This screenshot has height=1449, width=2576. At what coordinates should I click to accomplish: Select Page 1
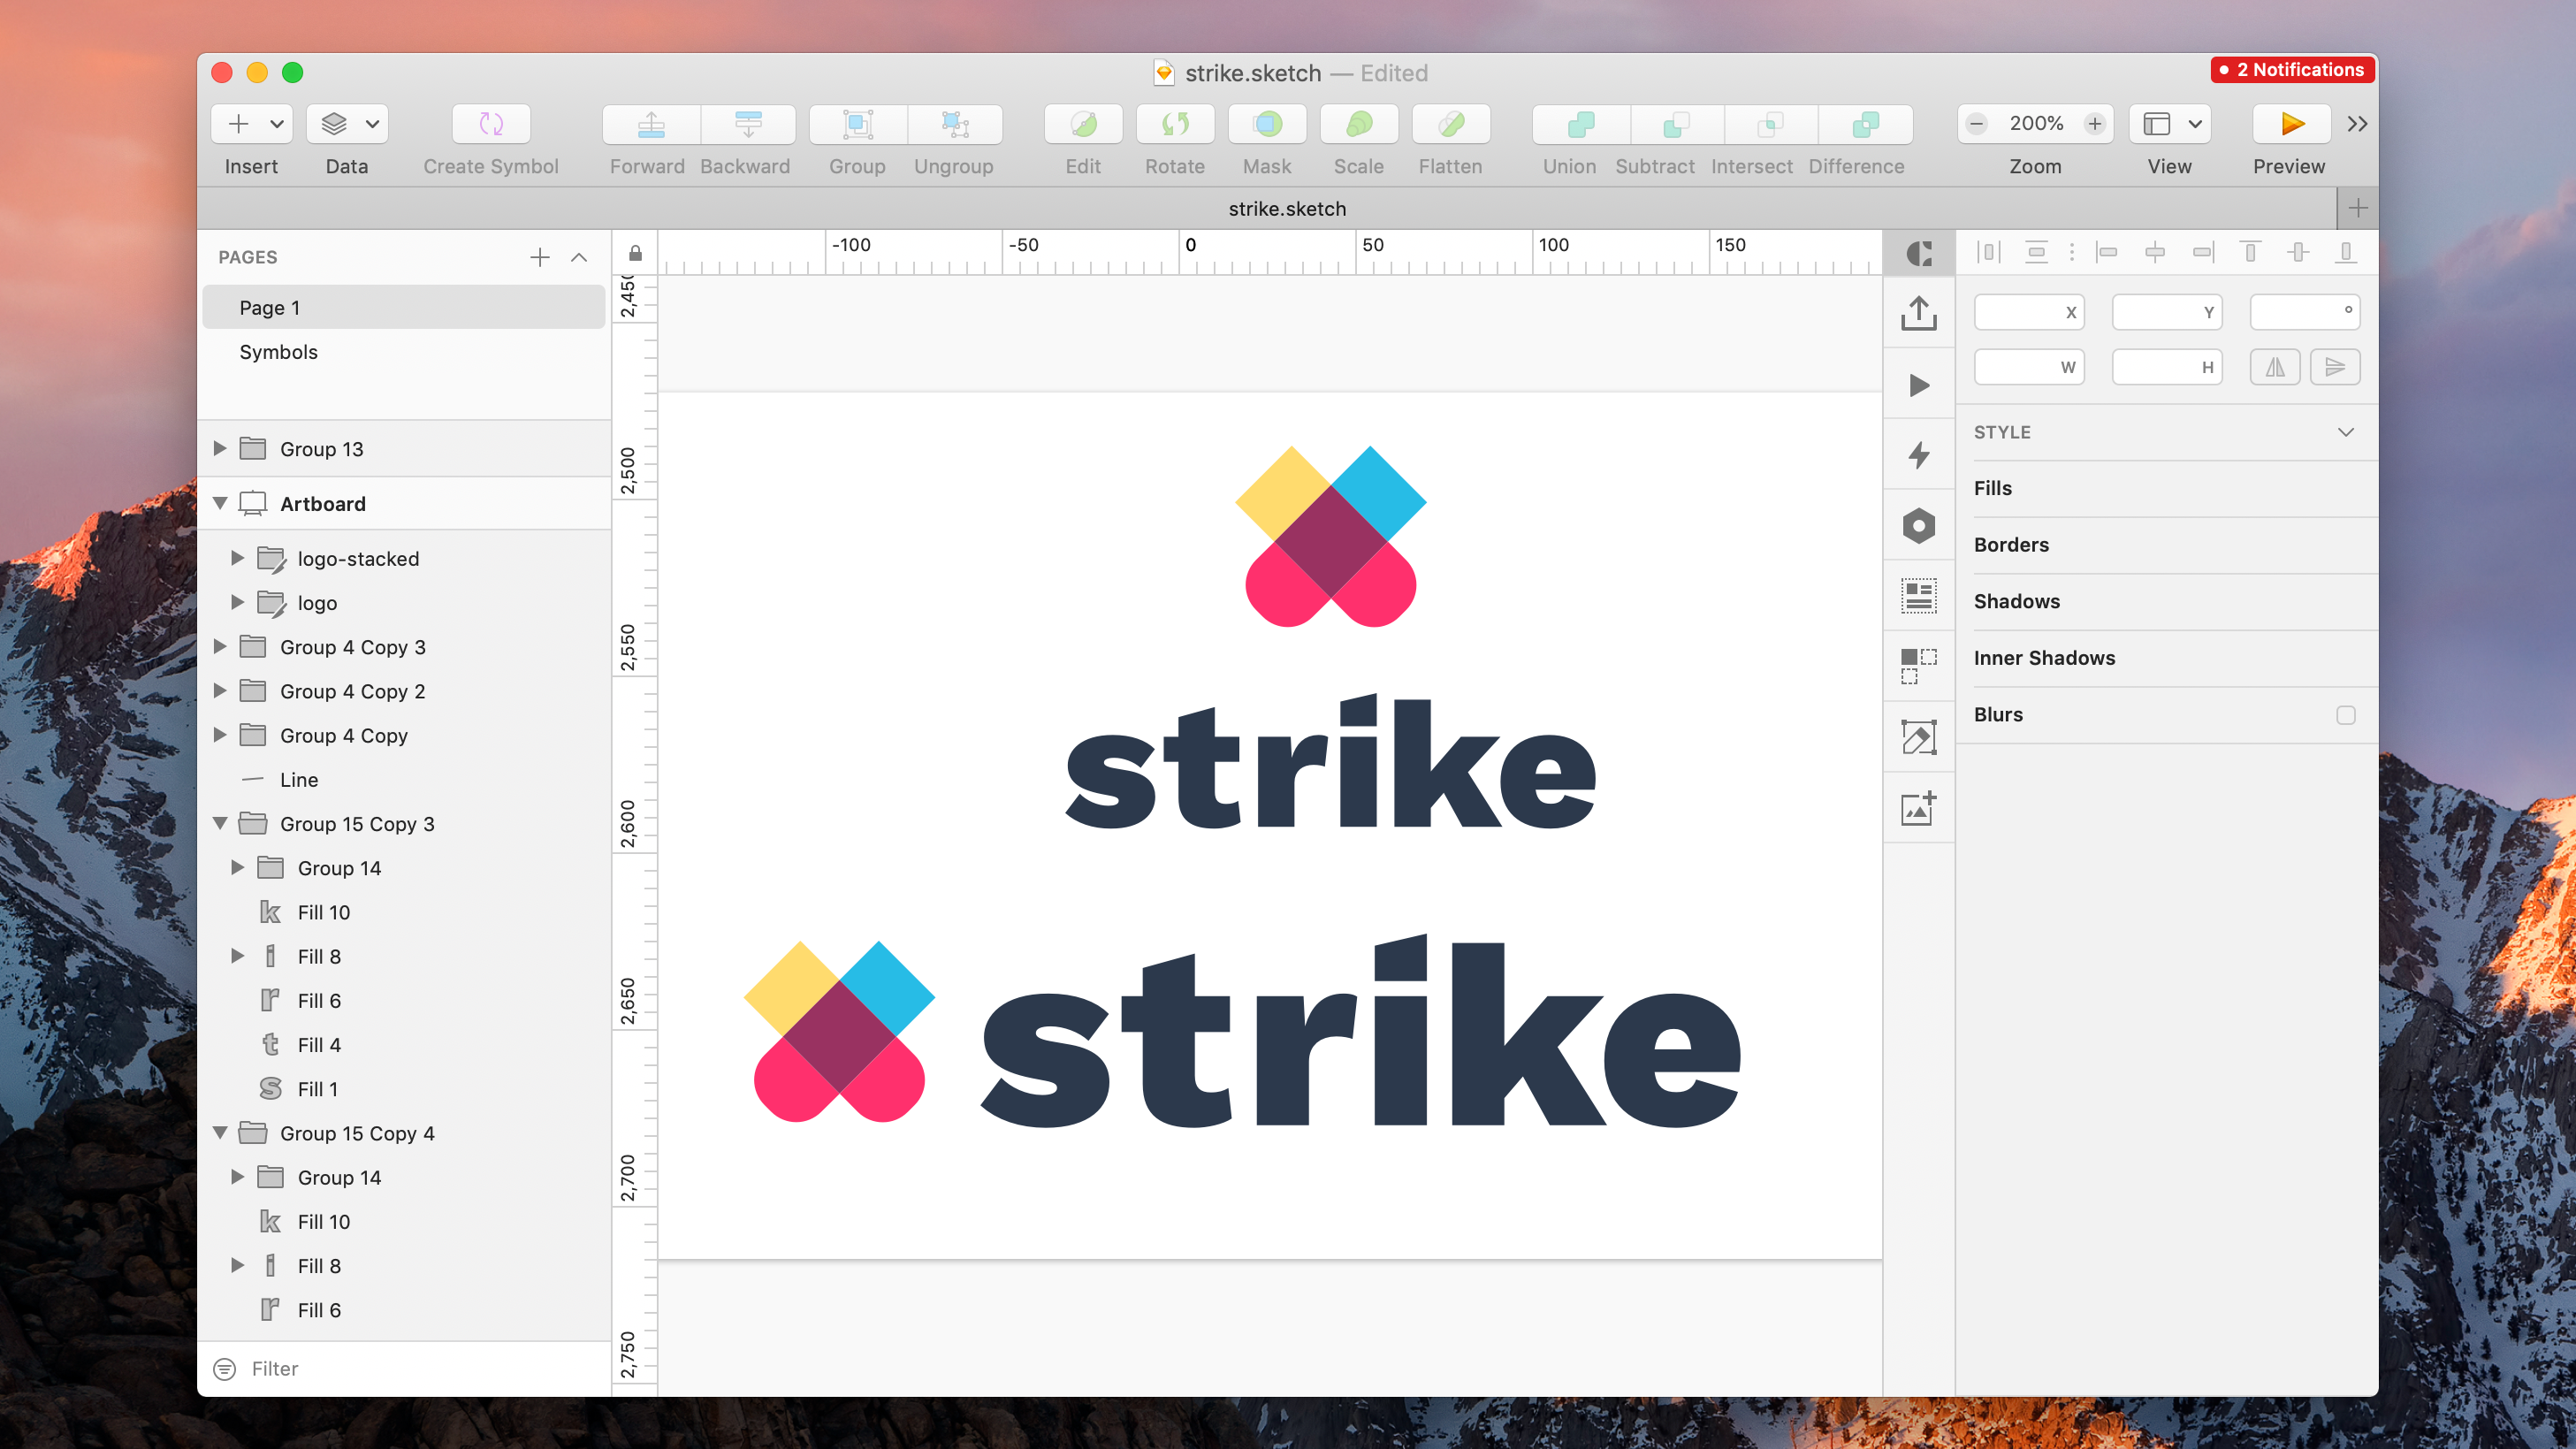tap(404, 308)
